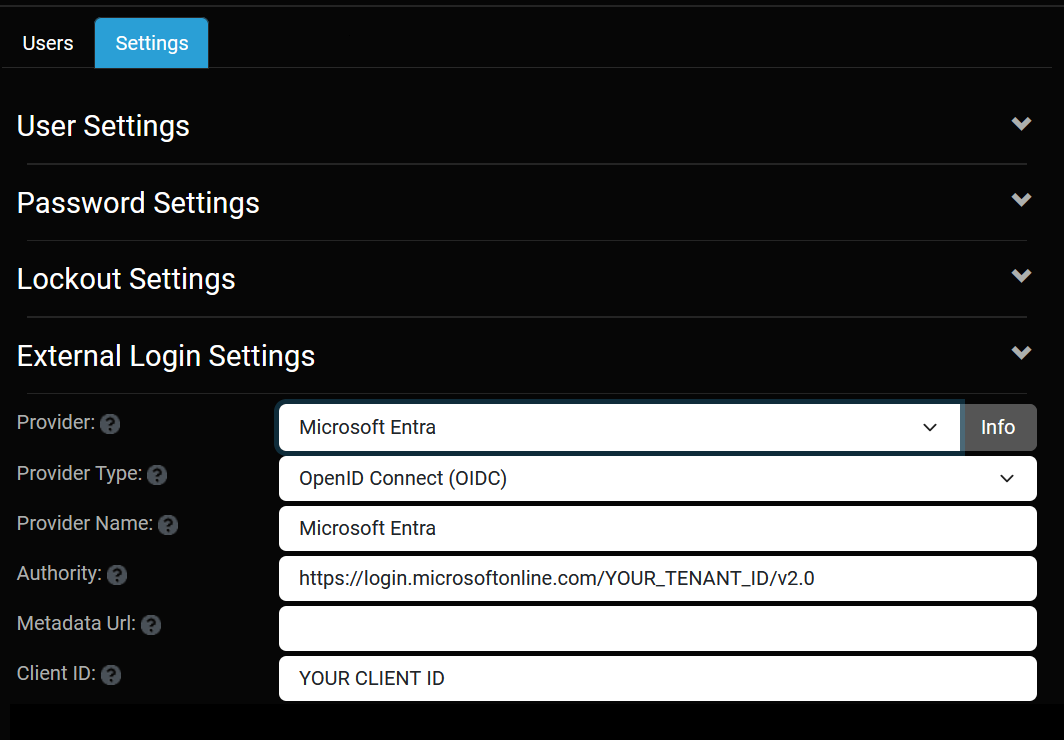1064x740 pixels.
Task: Show help for Provider Type
Action: (157, 475)
